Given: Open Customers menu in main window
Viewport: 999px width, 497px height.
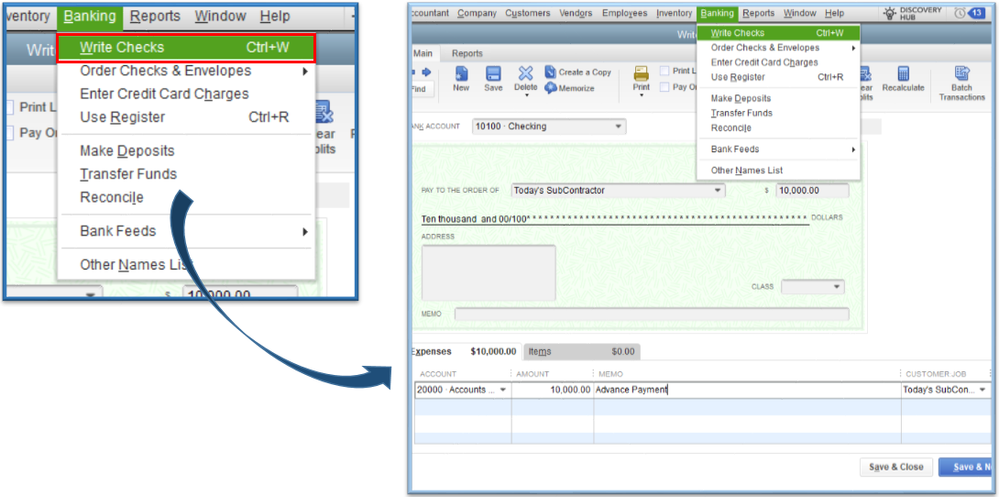Looking at the screenshot, I should coord(528,13).
